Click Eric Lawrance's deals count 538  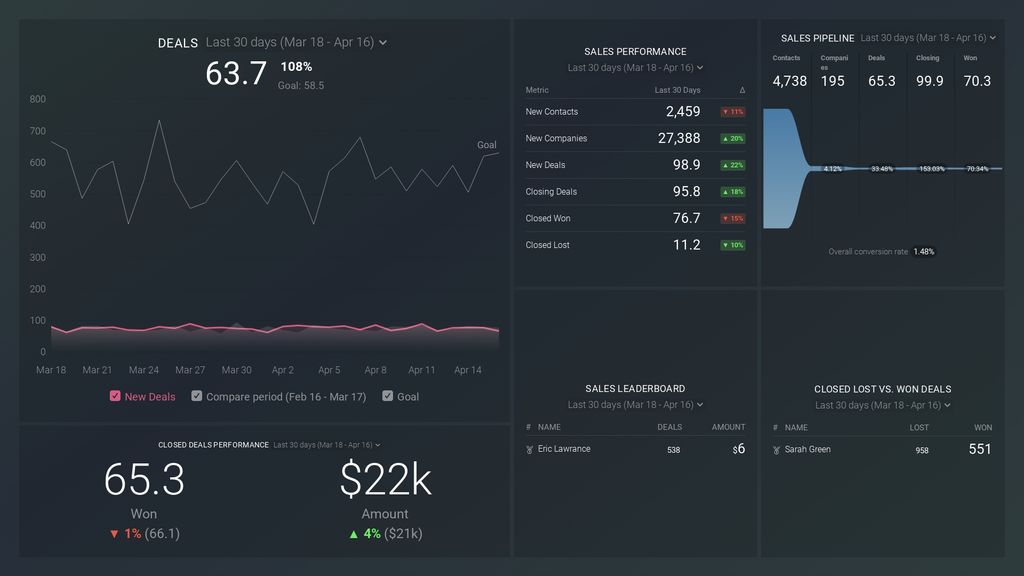coord(673,450)
